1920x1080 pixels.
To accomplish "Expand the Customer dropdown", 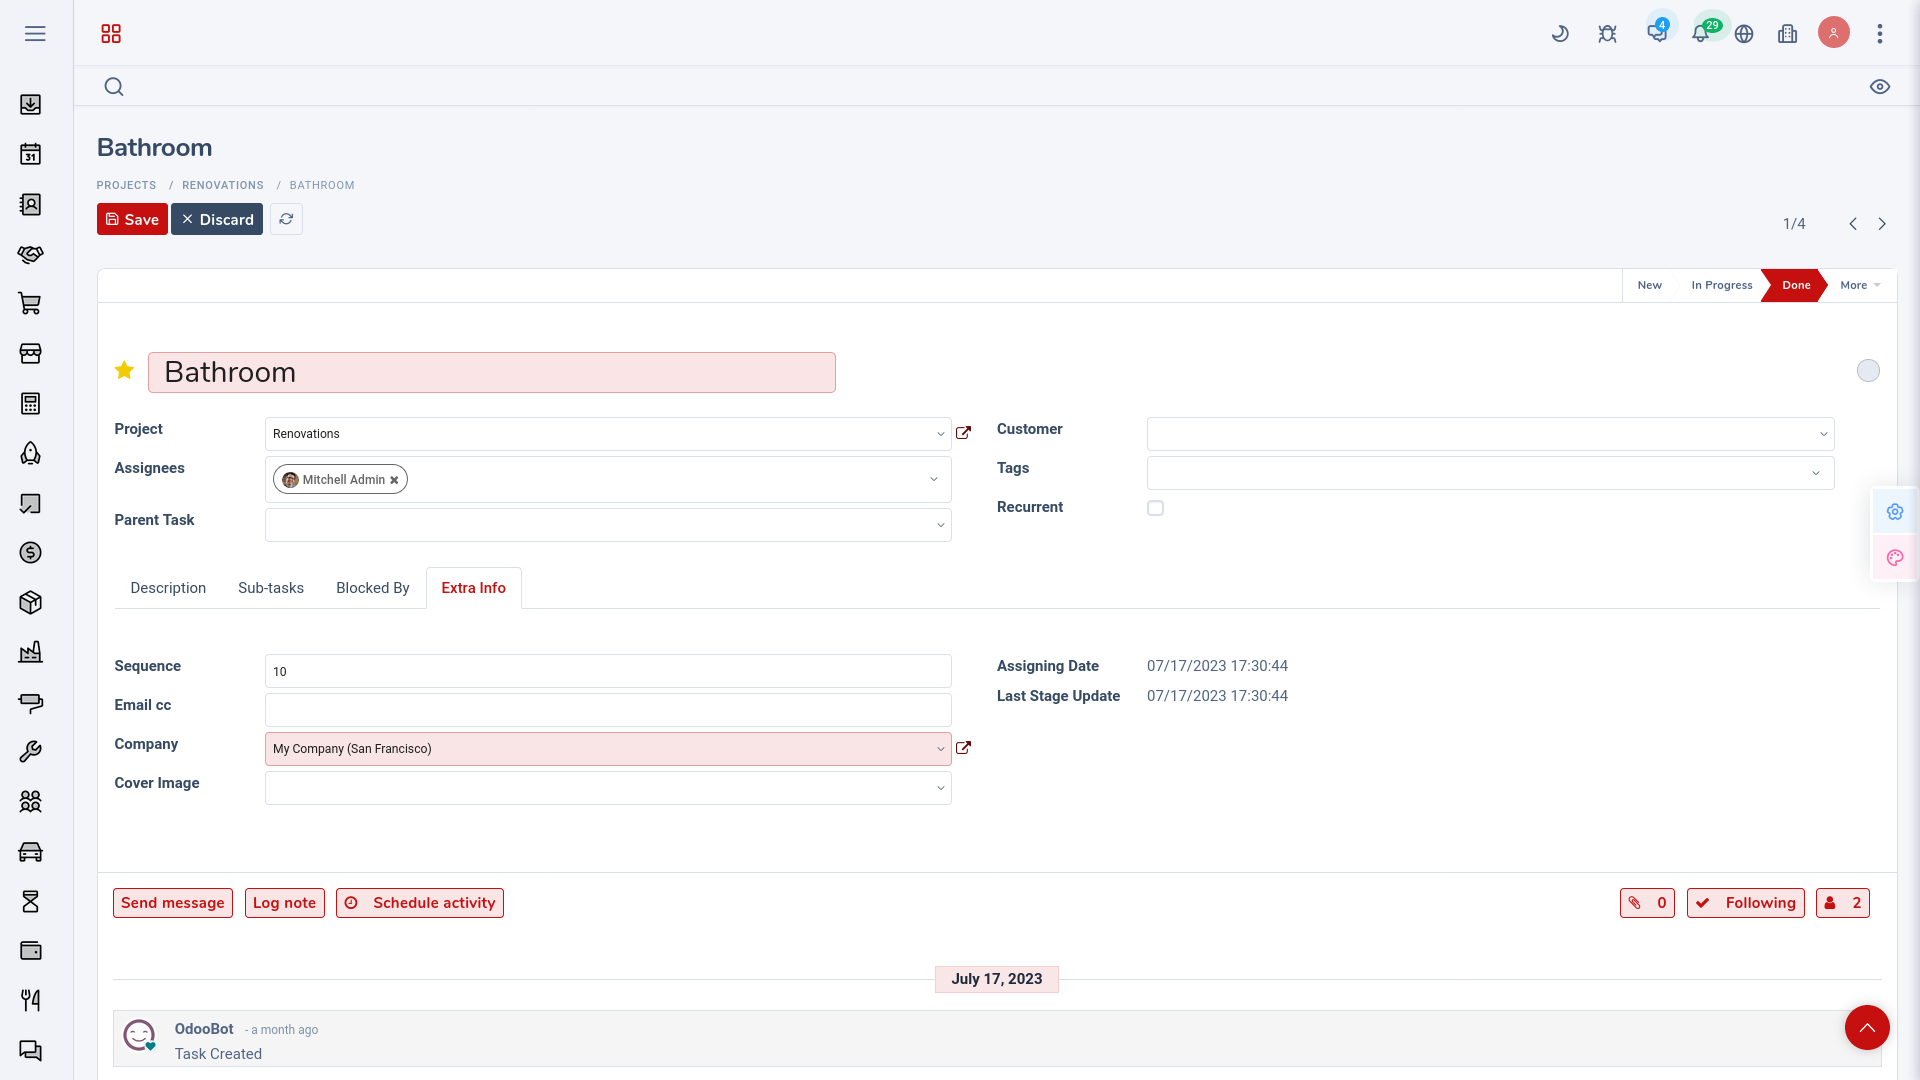I will [x=1823, y=434].
